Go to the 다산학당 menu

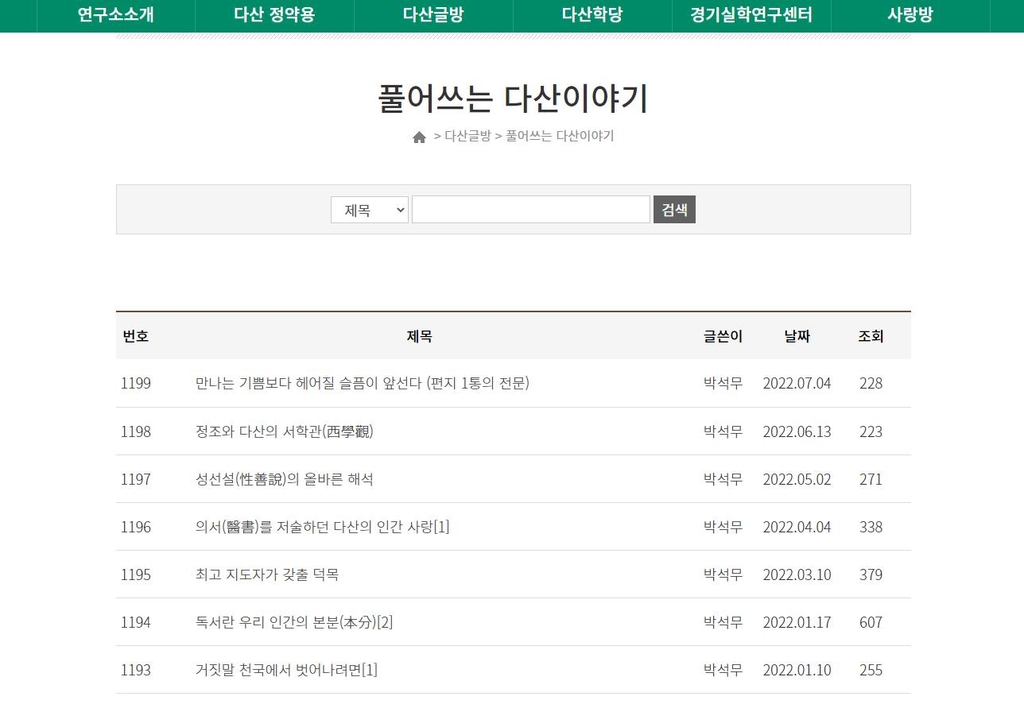click(592, 15)
